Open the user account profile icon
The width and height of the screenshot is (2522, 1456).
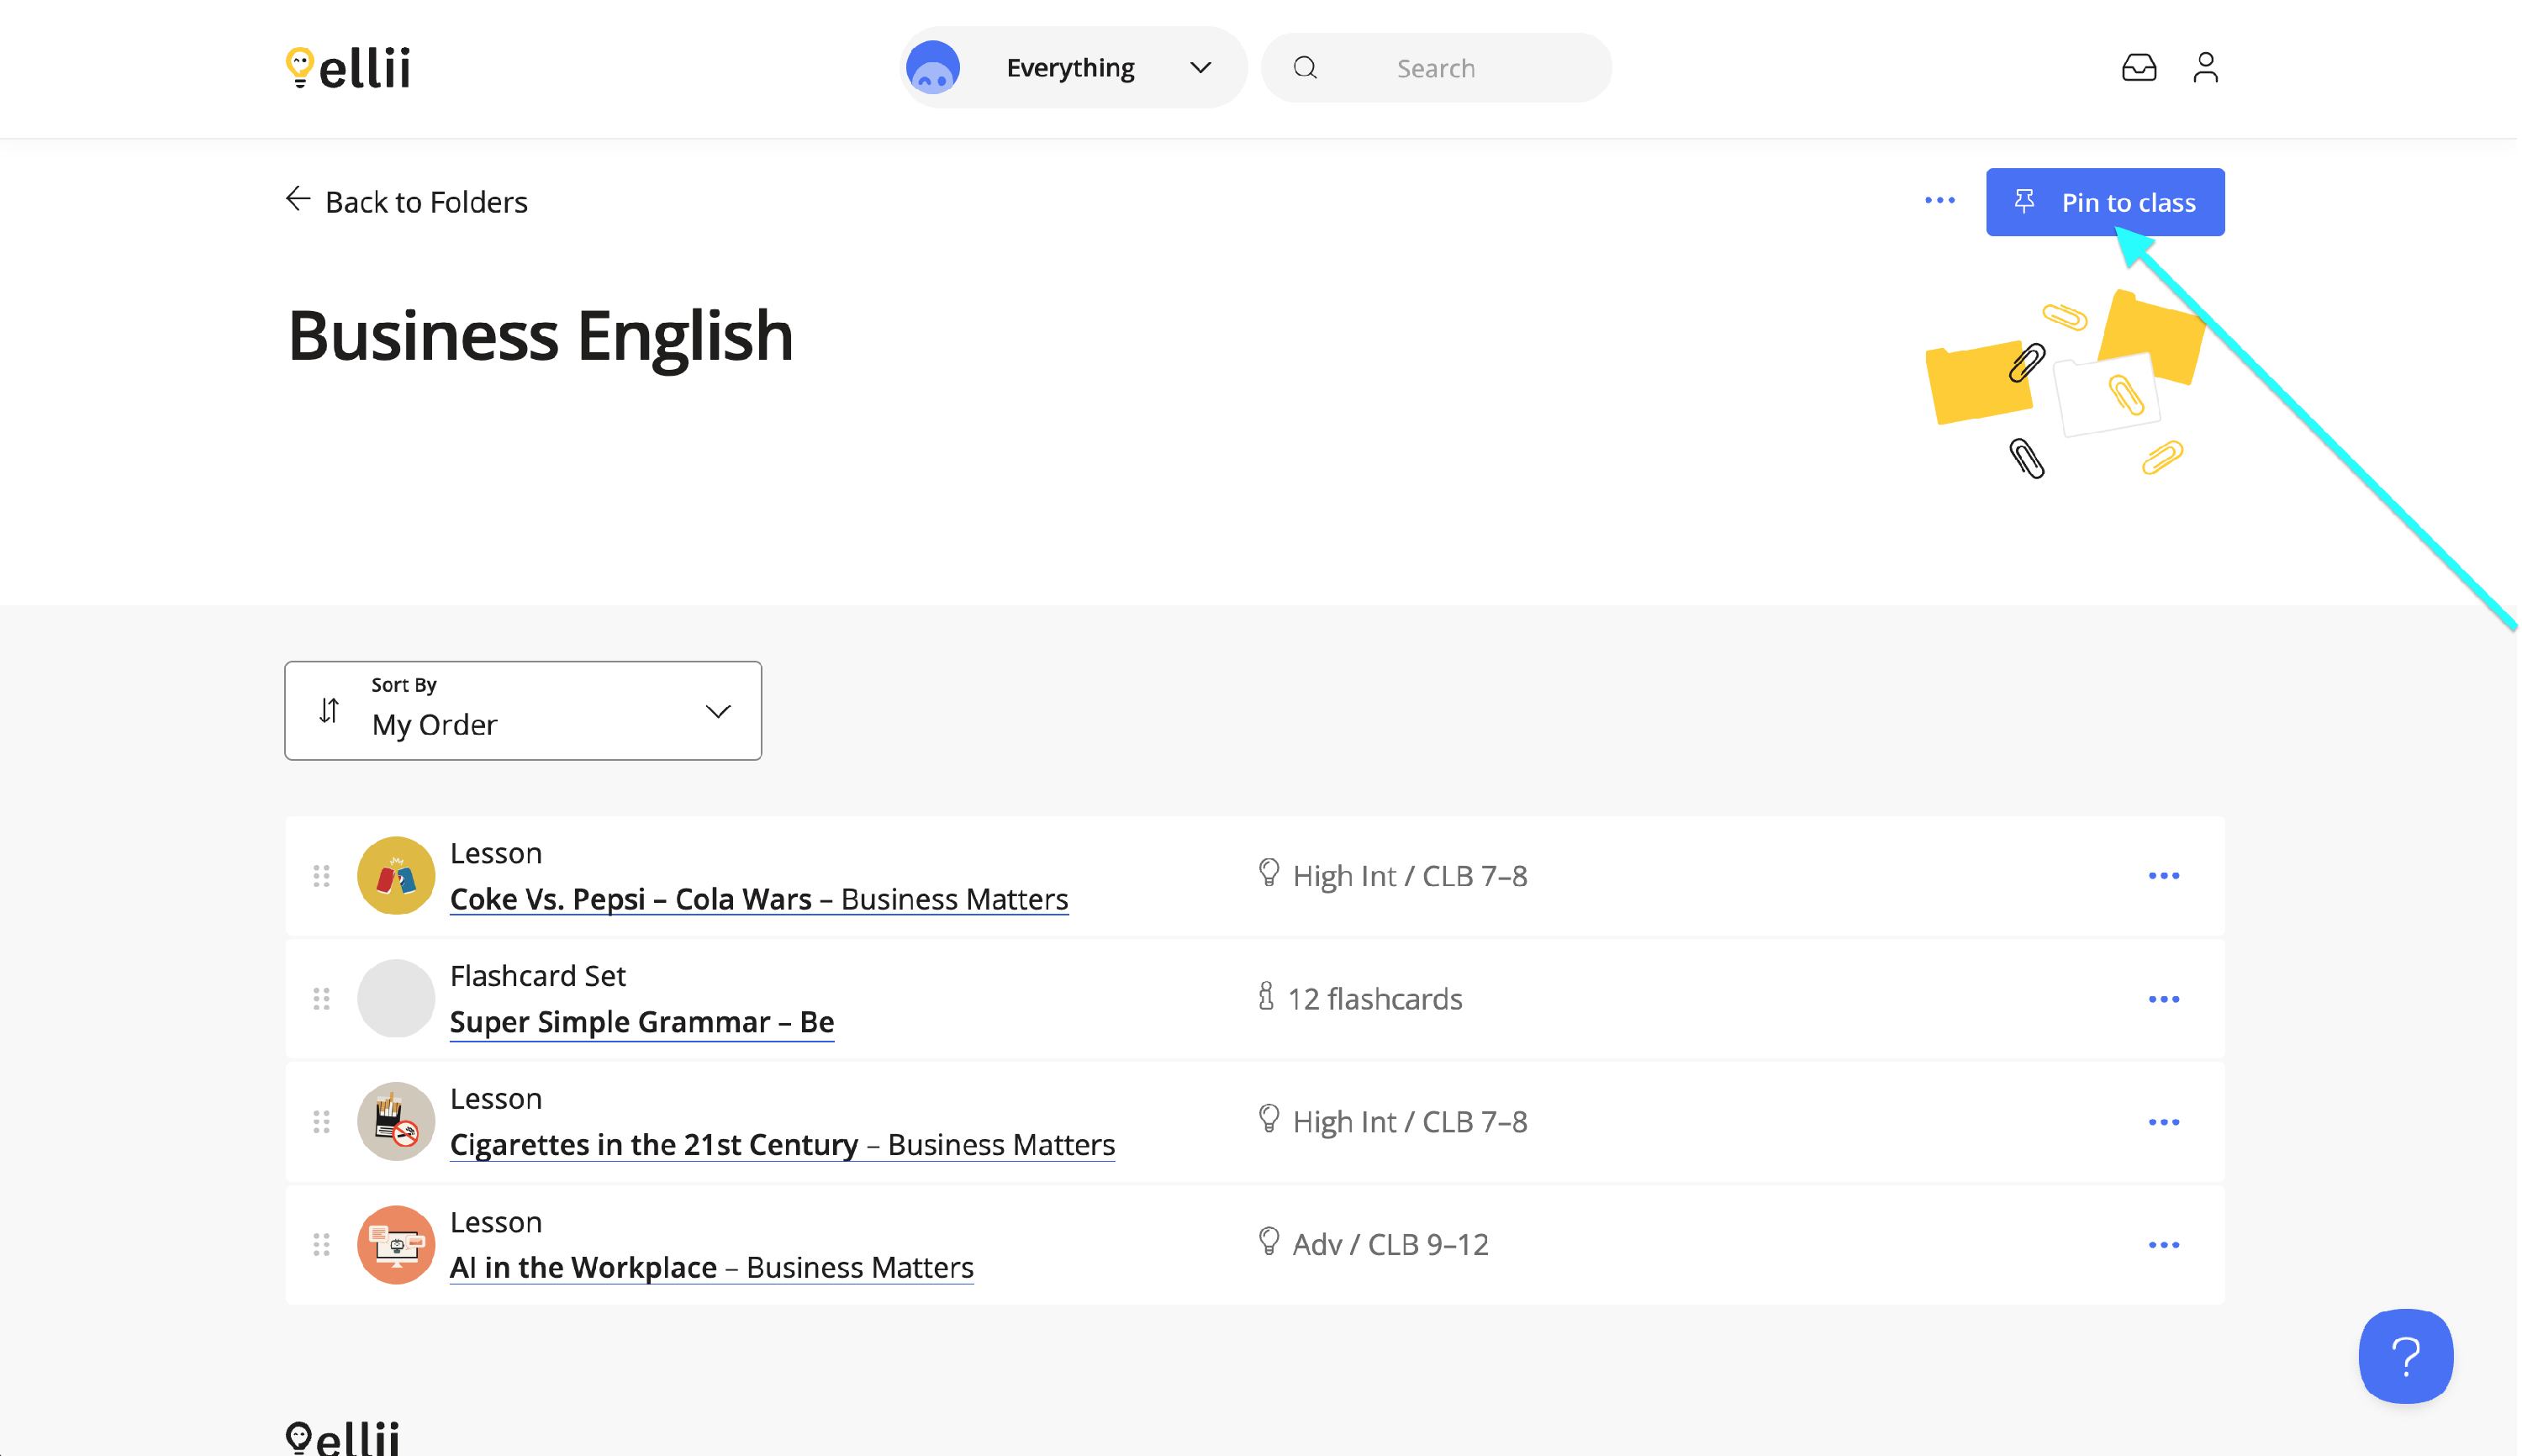click(2205, 68)
